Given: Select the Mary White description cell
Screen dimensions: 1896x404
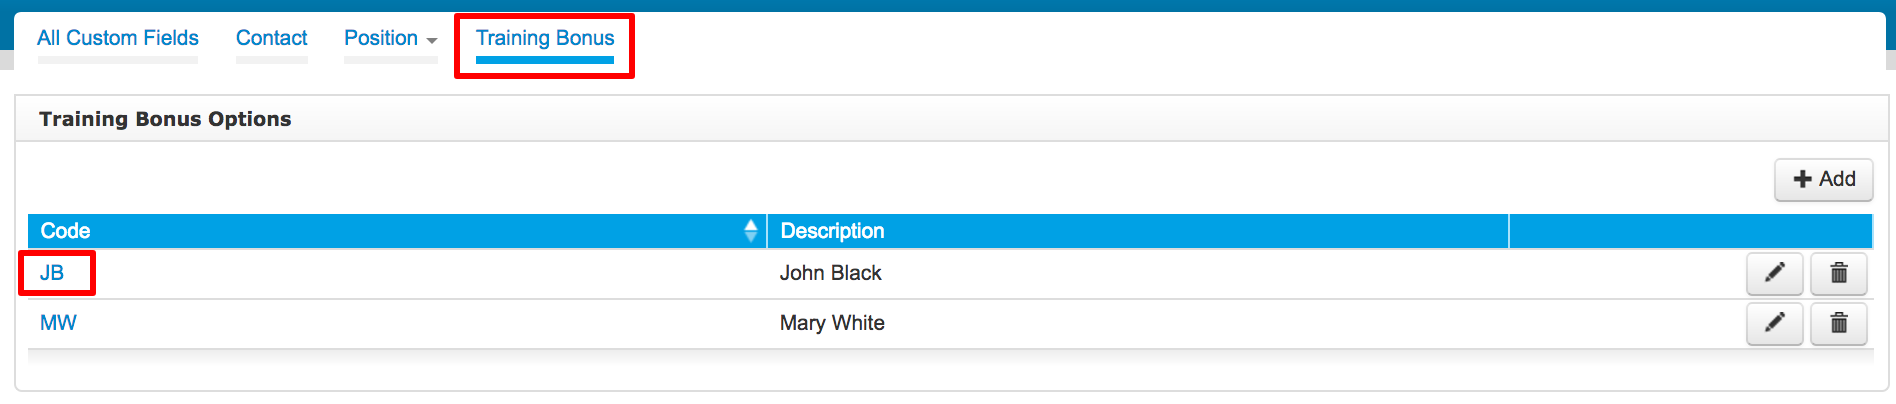Looking at the screenshot, I should coord(832,323).
